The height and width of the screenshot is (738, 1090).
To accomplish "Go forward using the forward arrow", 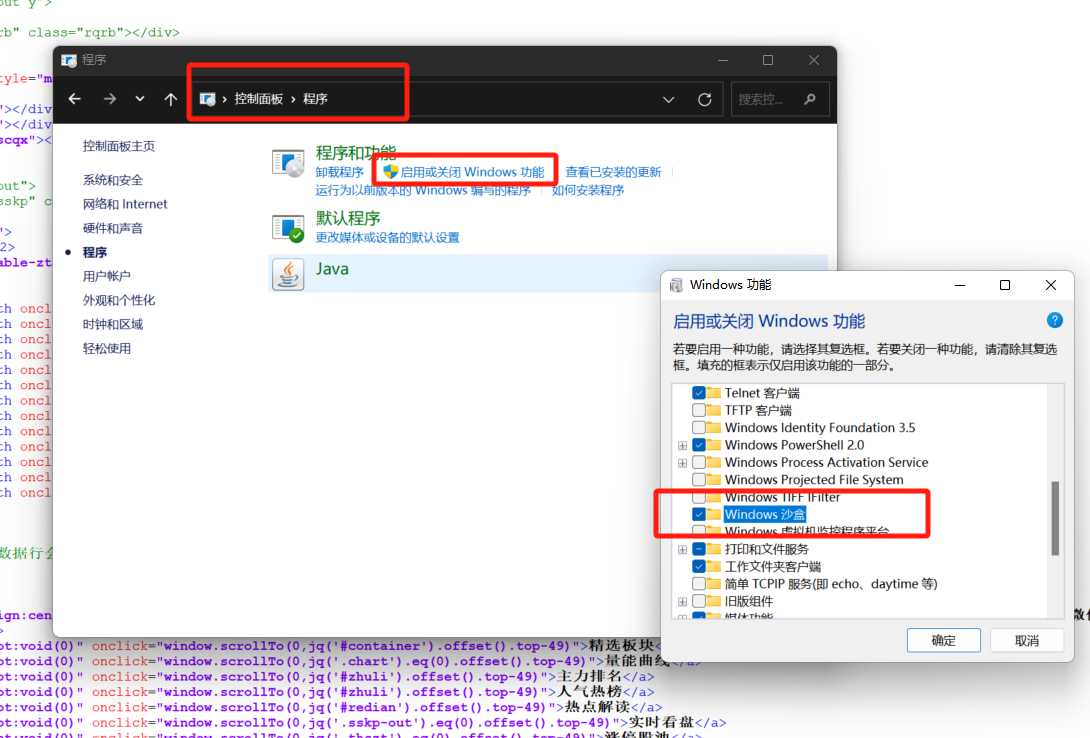I will click(x=109, y=99).
